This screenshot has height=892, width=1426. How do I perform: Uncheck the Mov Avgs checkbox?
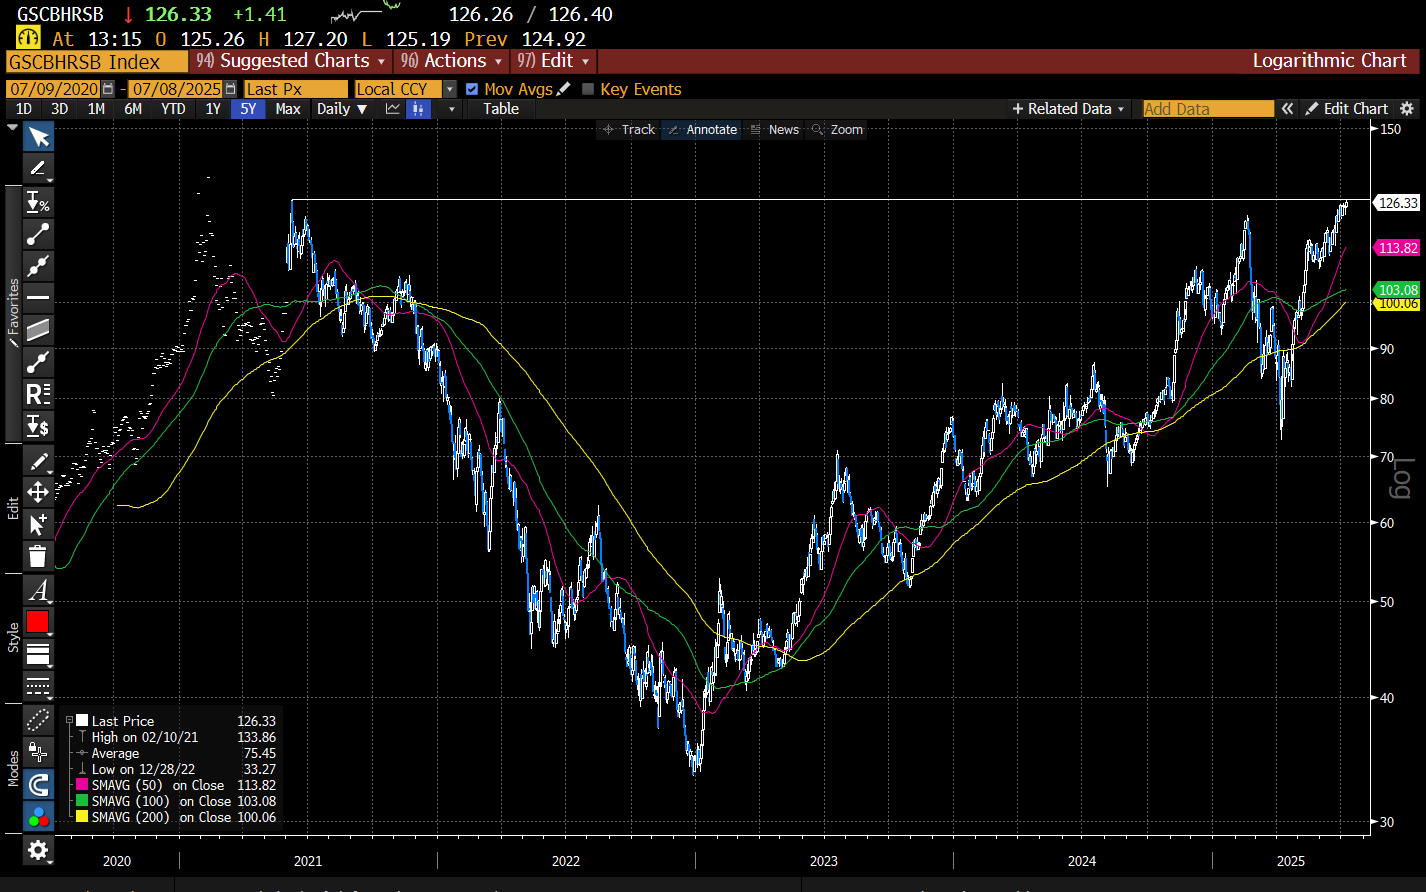(x=472, y=89)
